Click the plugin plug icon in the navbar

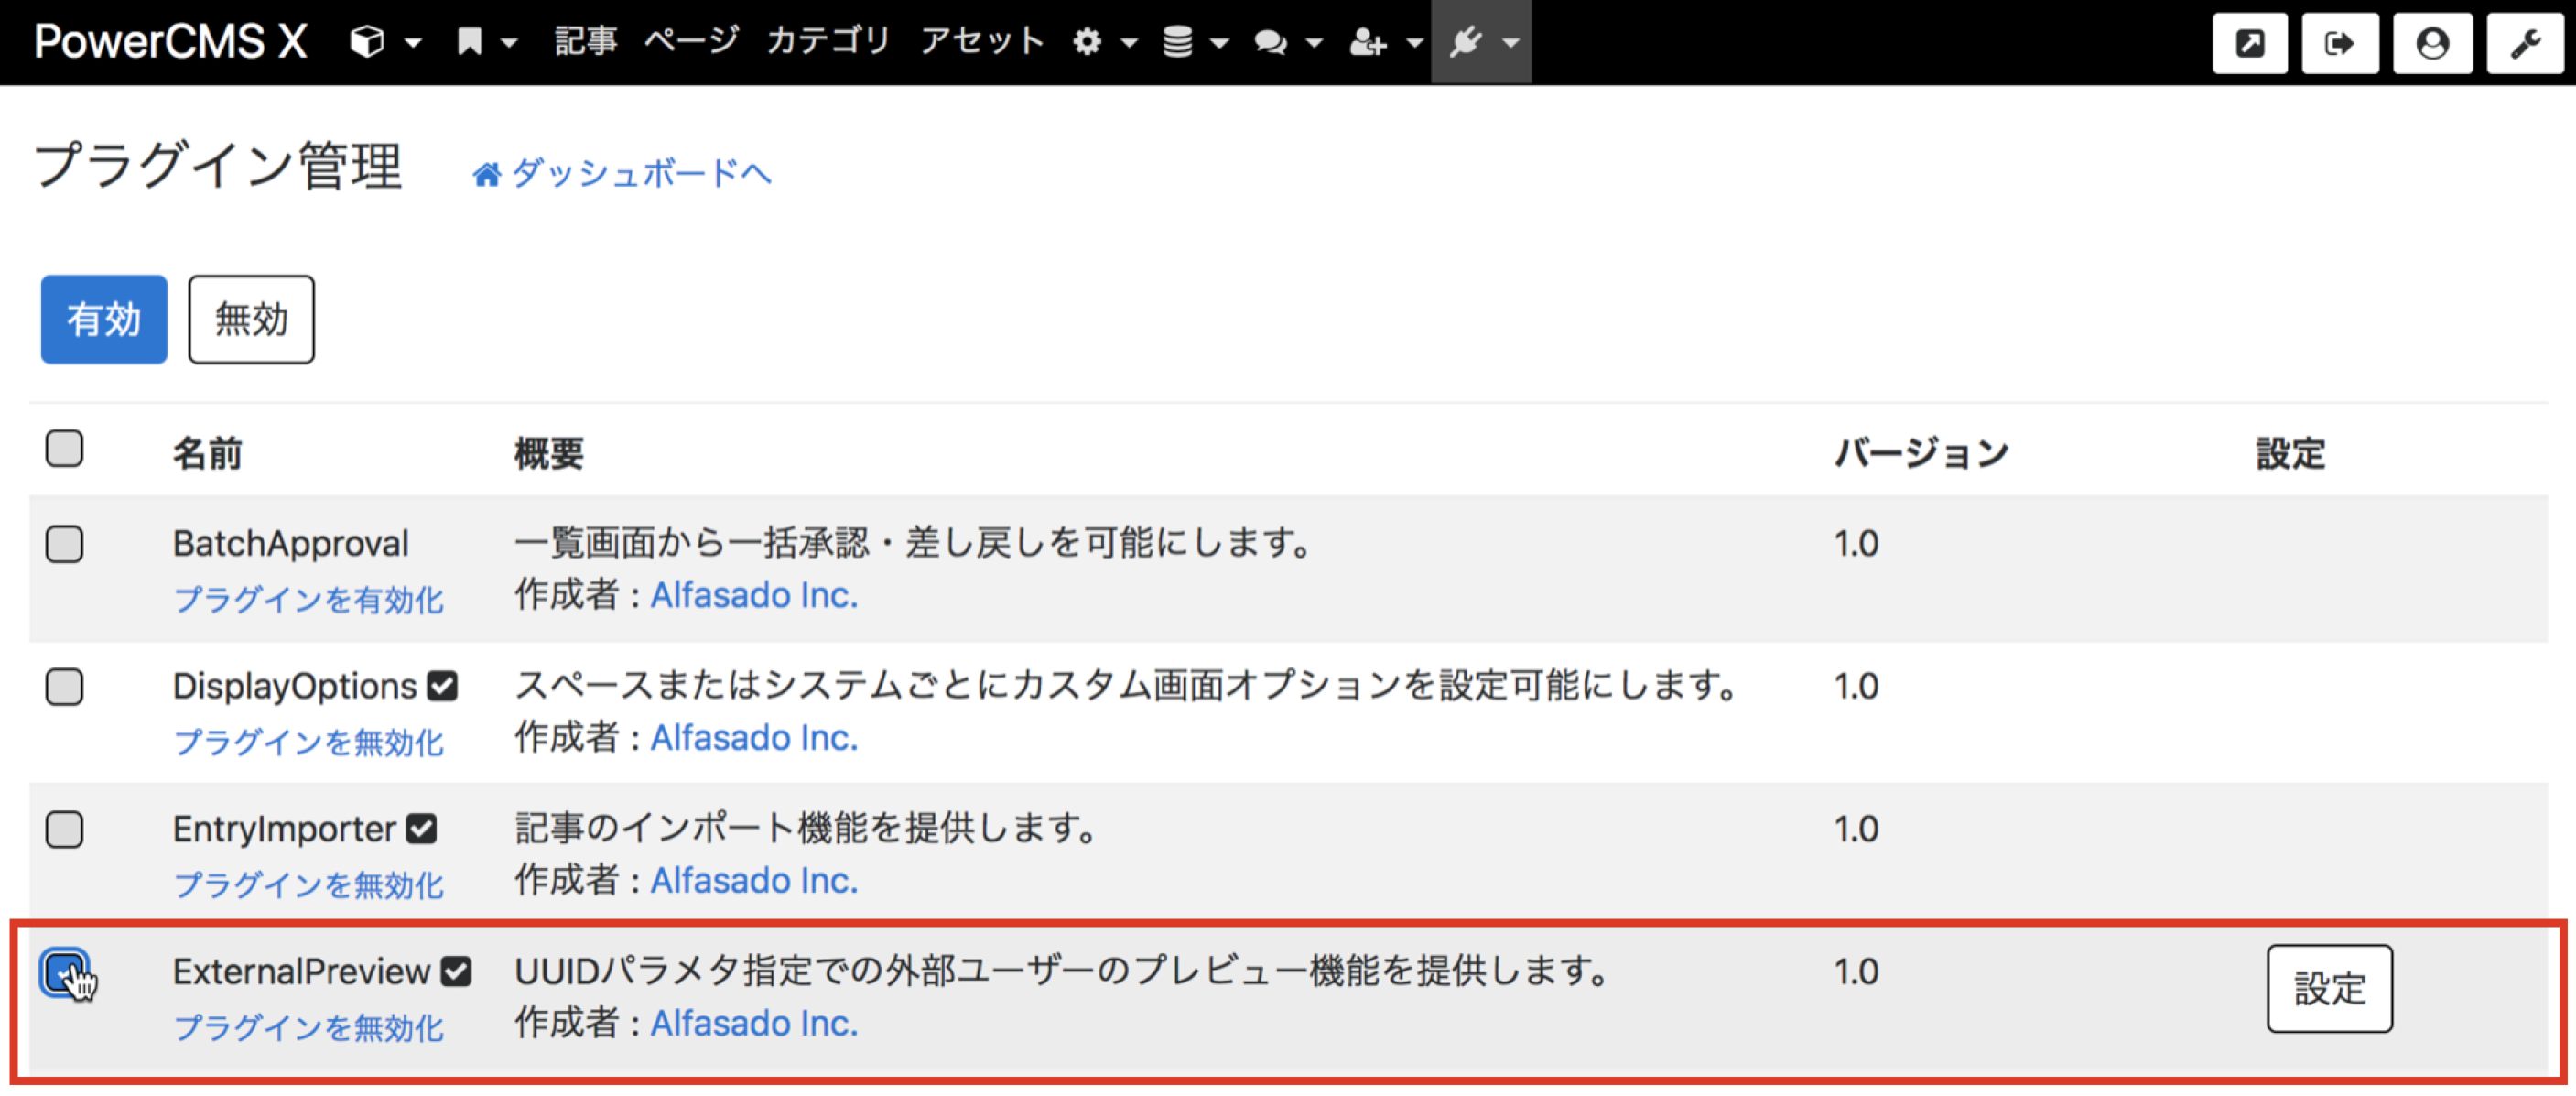(x=1465, y=42)
